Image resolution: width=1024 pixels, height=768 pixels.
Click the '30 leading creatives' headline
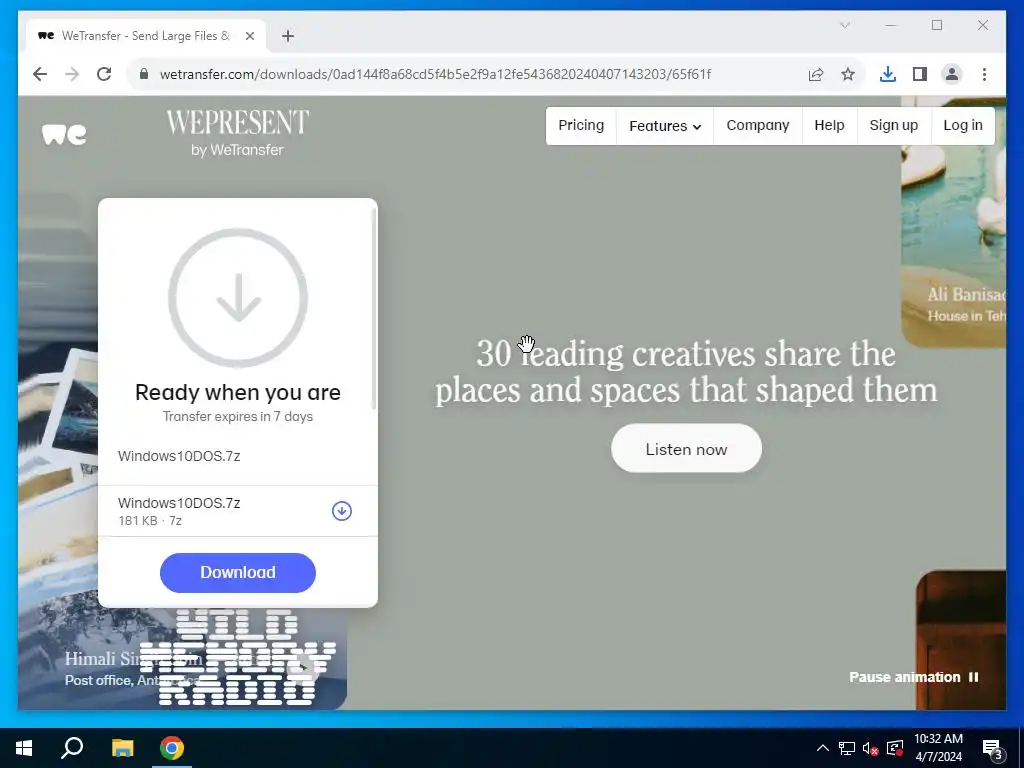pyautogui.click(x=686, y=372)
